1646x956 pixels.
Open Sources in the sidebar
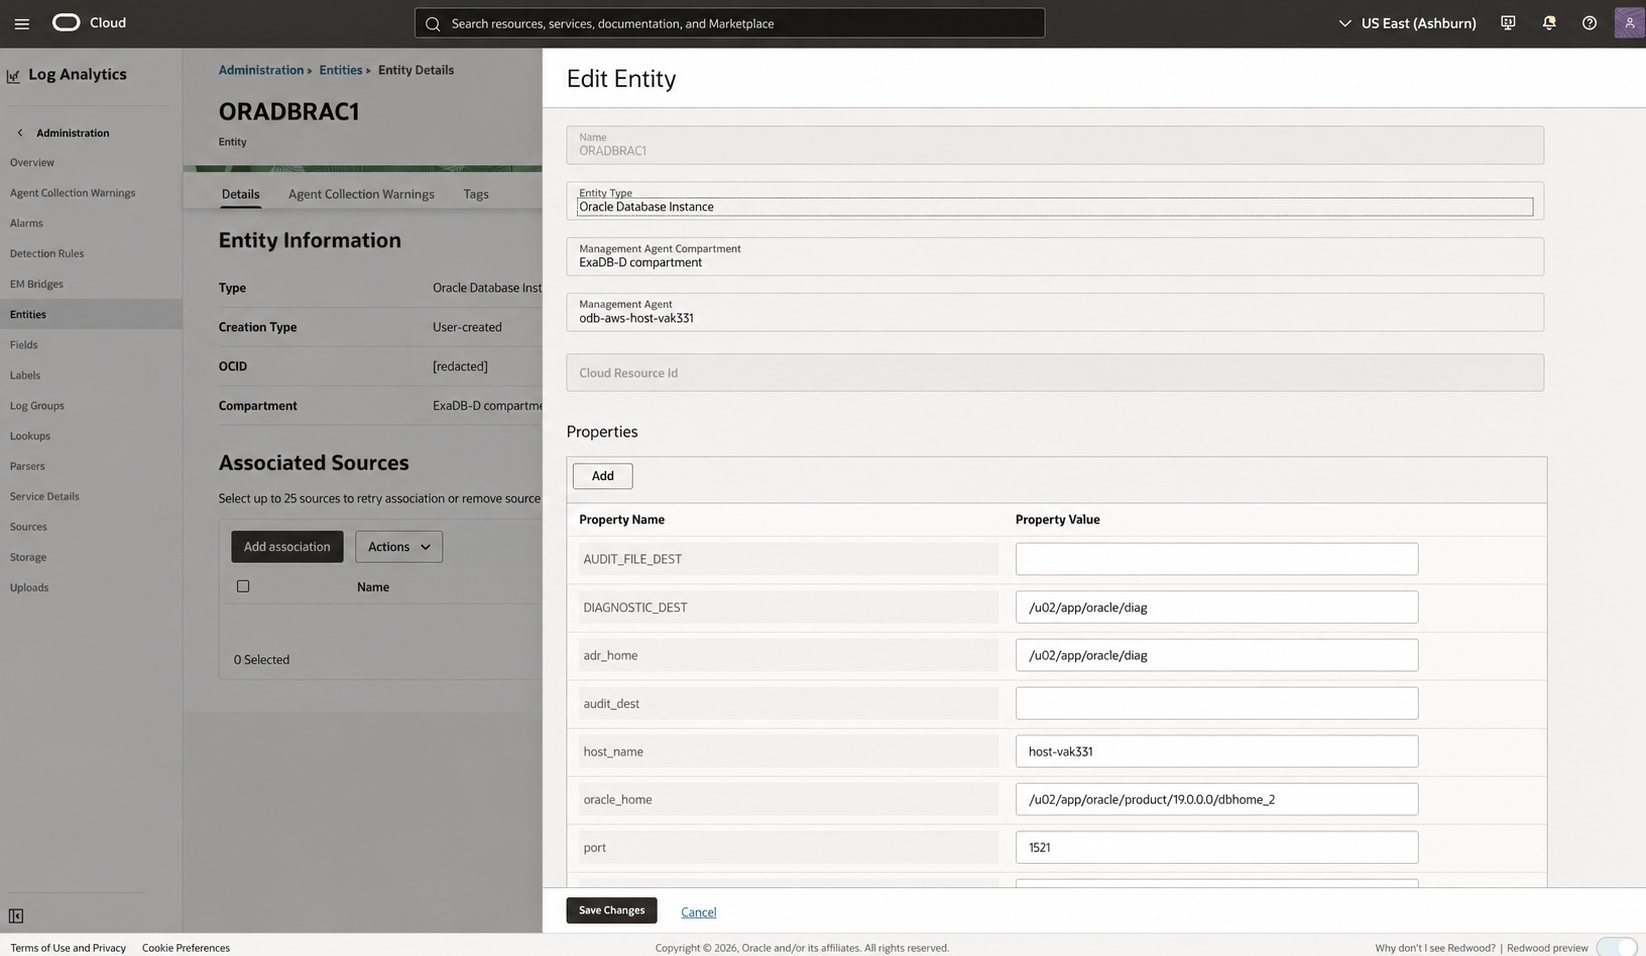(x=28, y=527)
